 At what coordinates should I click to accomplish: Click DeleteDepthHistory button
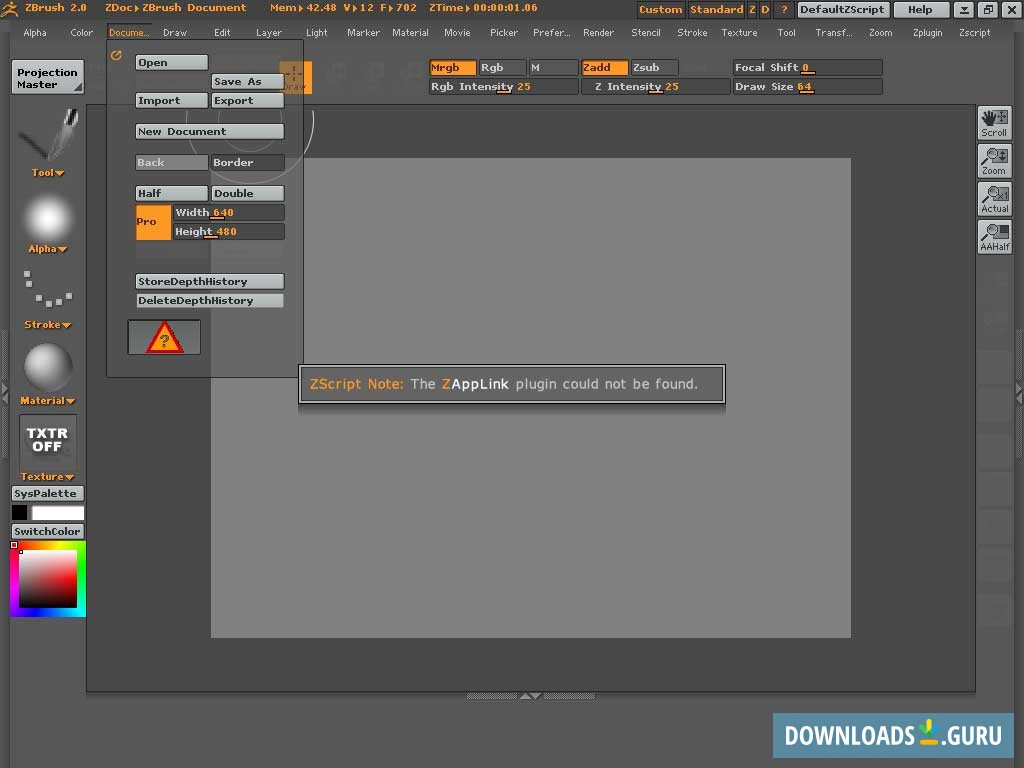pos(210,300)
